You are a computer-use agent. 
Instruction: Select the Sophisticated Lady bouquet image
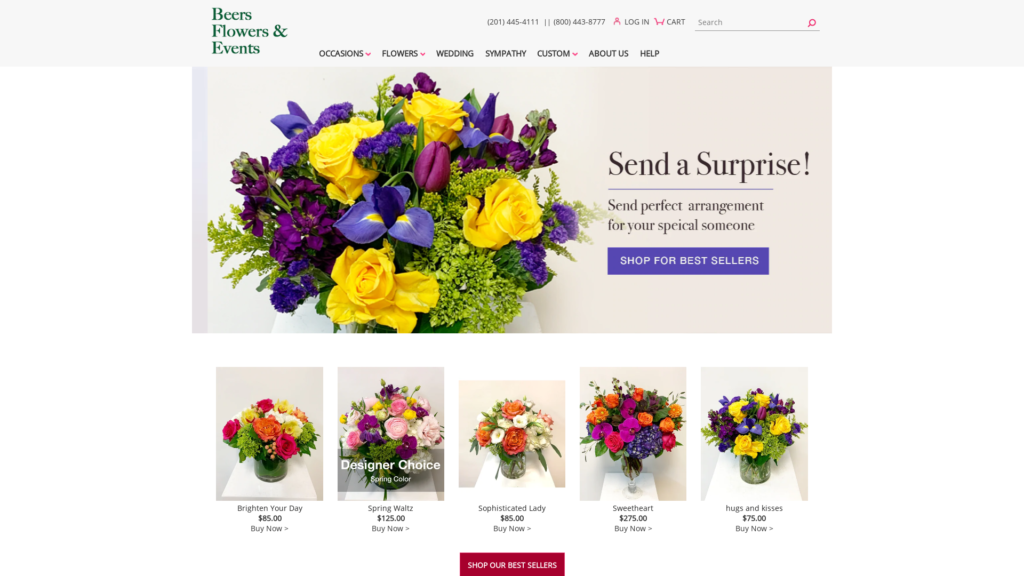[512, 434]
